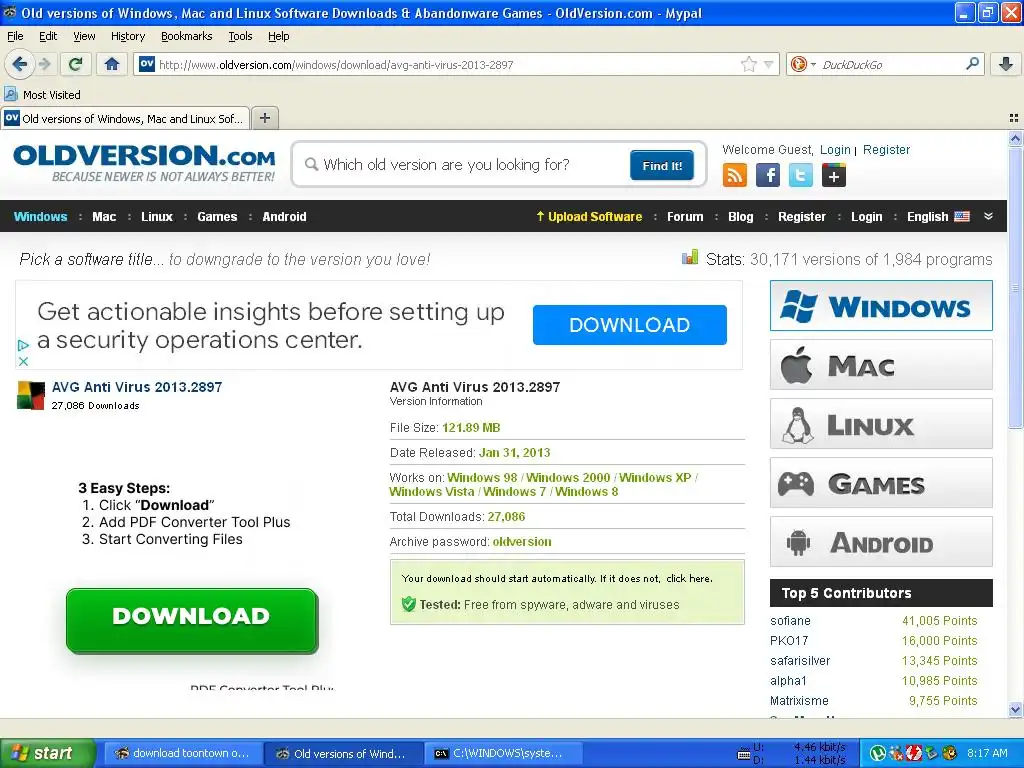Click the green DOWNLOAD button

click(191, 620)
